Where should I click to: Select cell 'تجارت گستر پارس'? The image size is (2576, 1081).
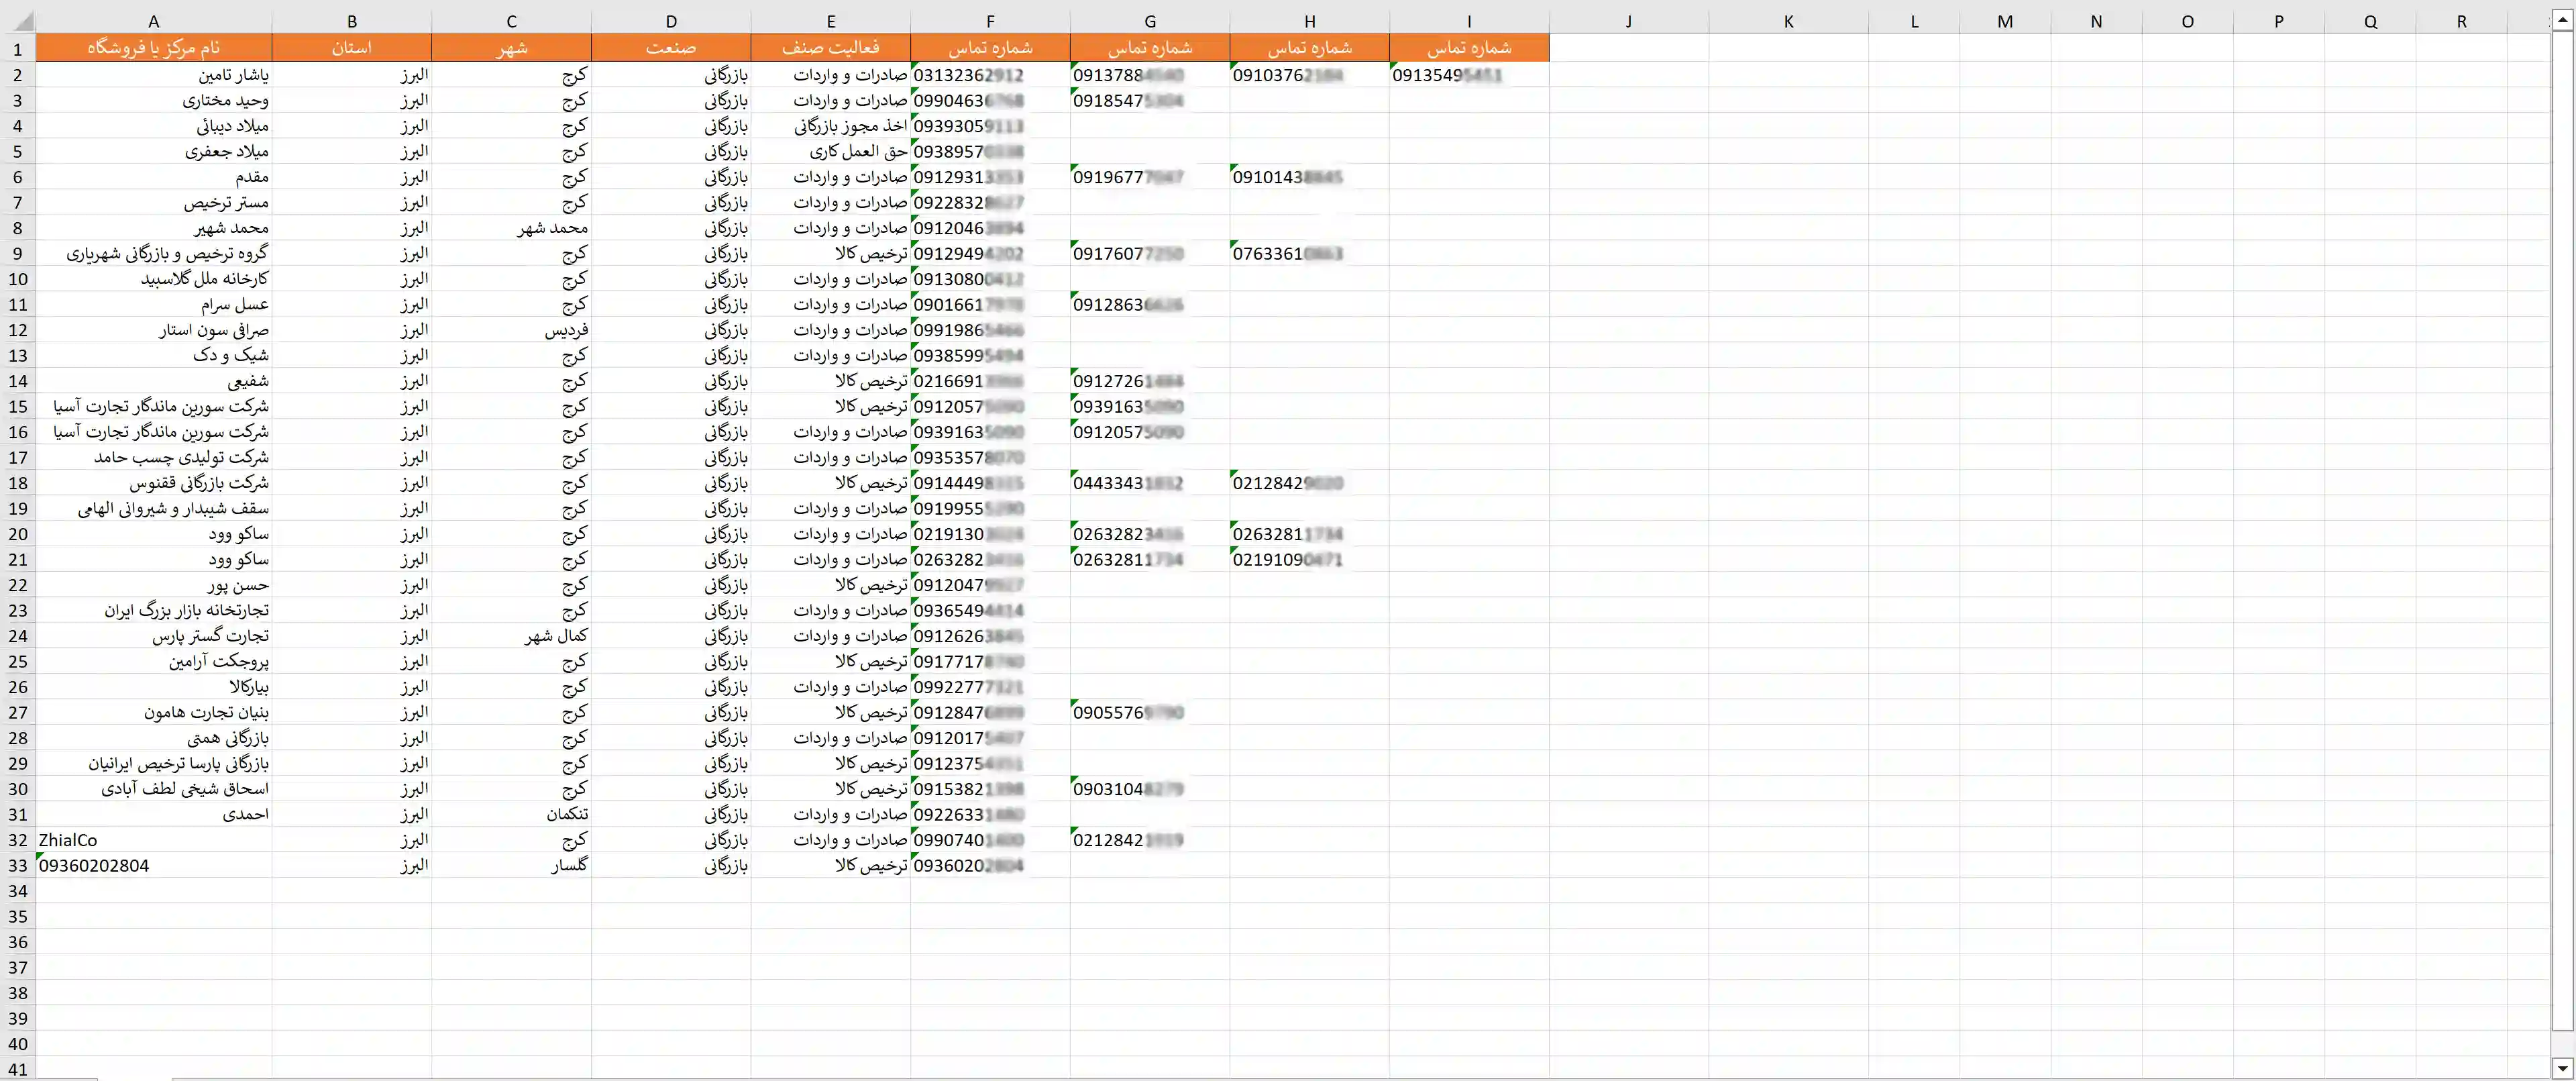pos(153,636)
